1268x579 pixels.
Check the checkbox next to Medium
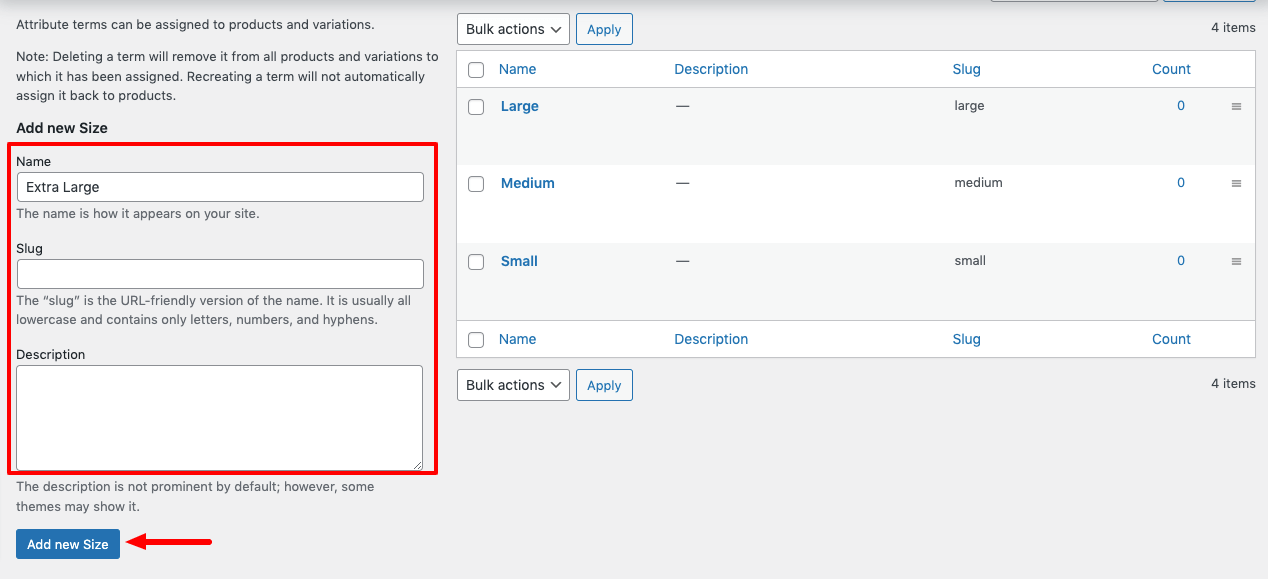pyautogui.click(x=475, y=183)
